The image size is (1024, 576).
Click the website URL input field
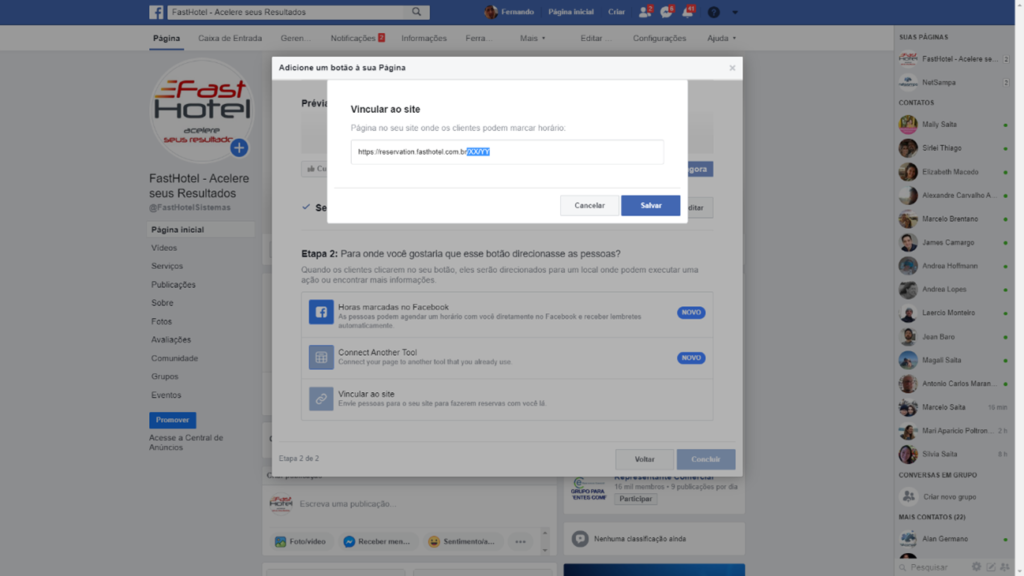click(507, 152)
